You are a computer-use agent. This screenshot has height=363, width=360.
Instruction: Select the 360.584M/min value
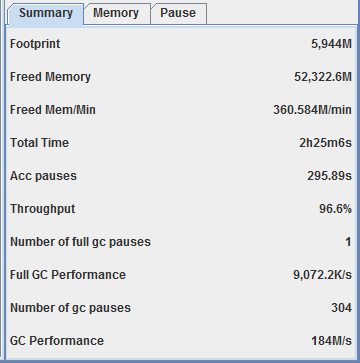(x=312, y=110)
